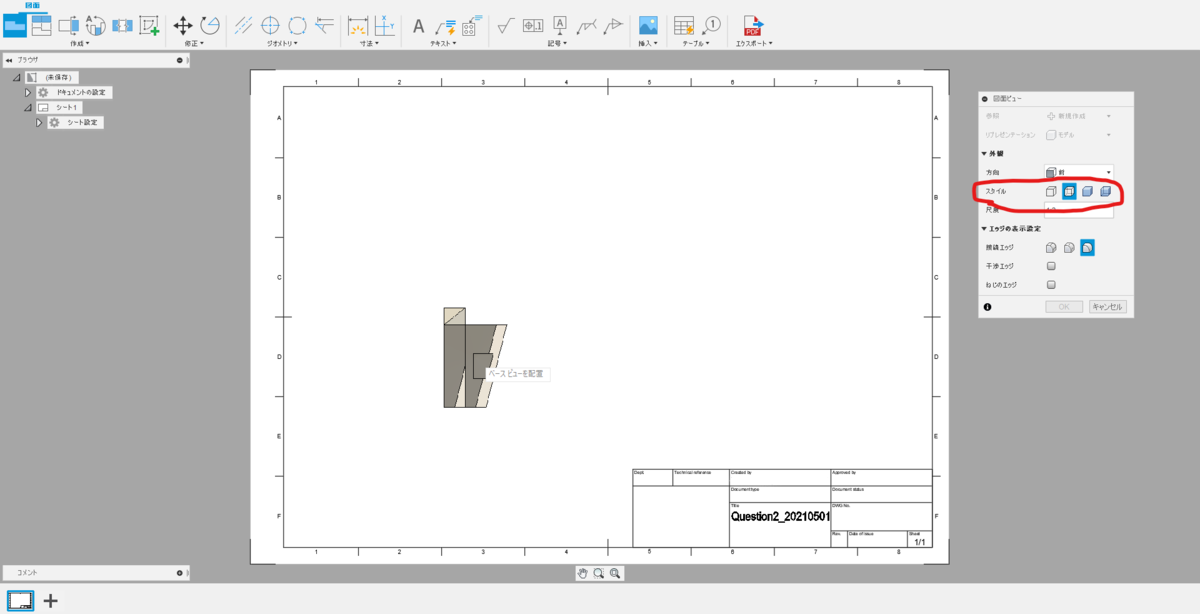Screen dimensions: 1200x614
Task: Set 接線エッジ to shortened option
Action: tap(1069, 247)
